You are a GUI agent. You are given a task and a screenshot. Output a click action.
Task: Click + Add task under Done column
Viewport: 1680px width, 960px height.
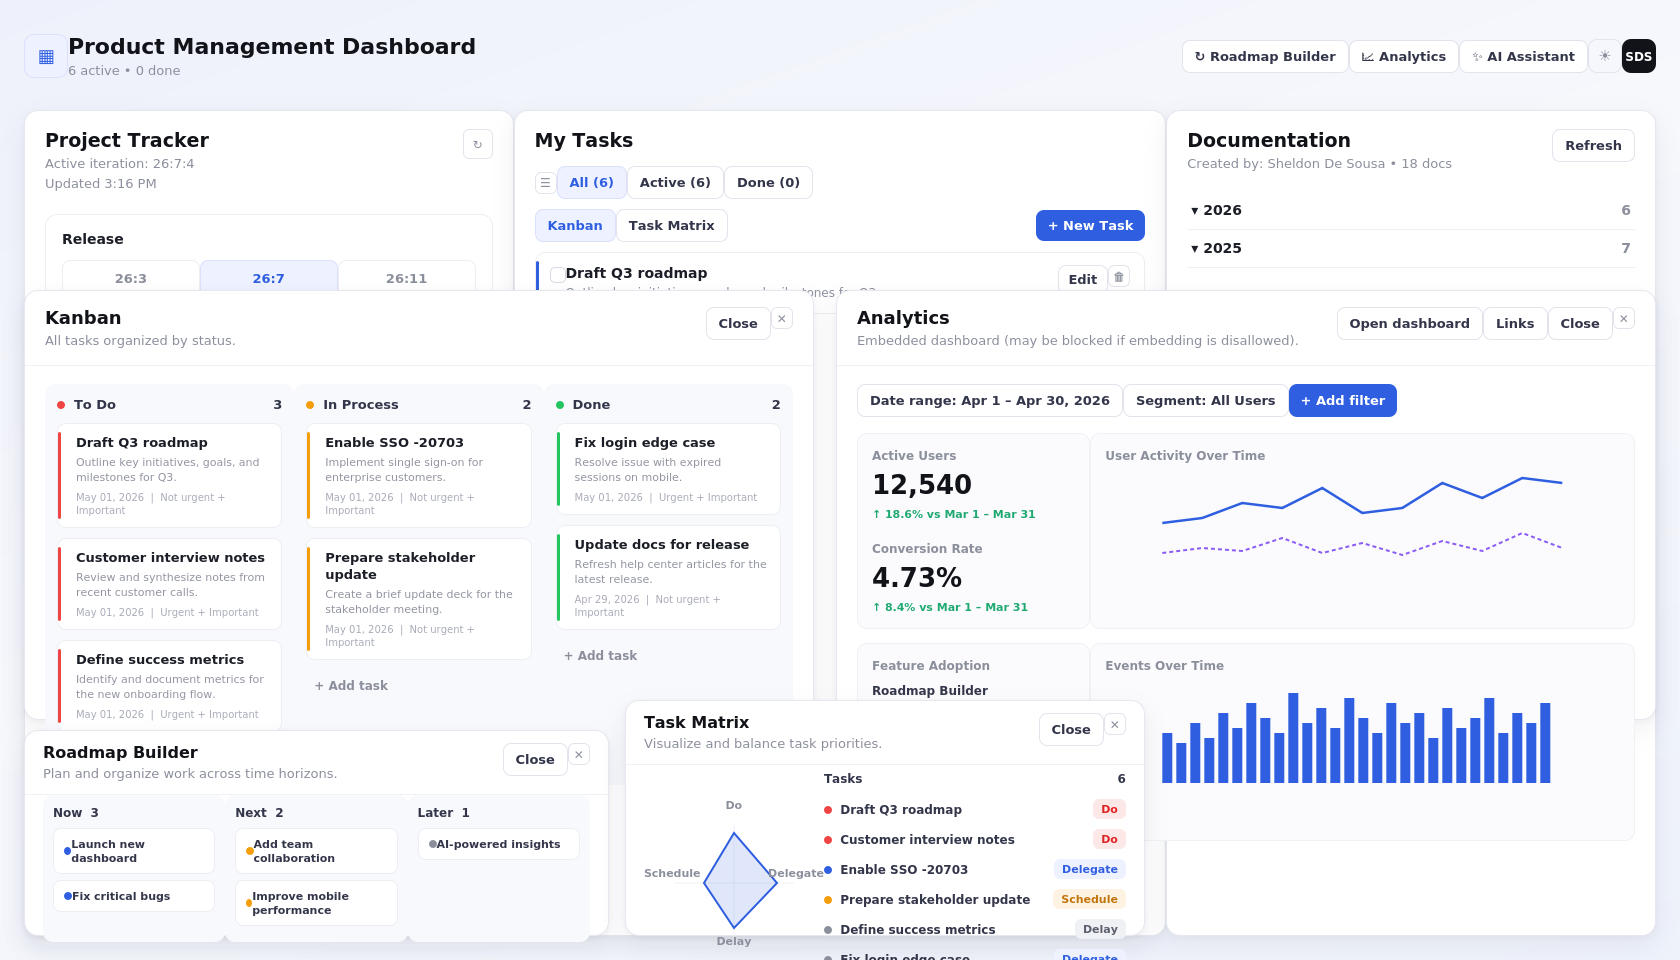[x=600, y=656]
